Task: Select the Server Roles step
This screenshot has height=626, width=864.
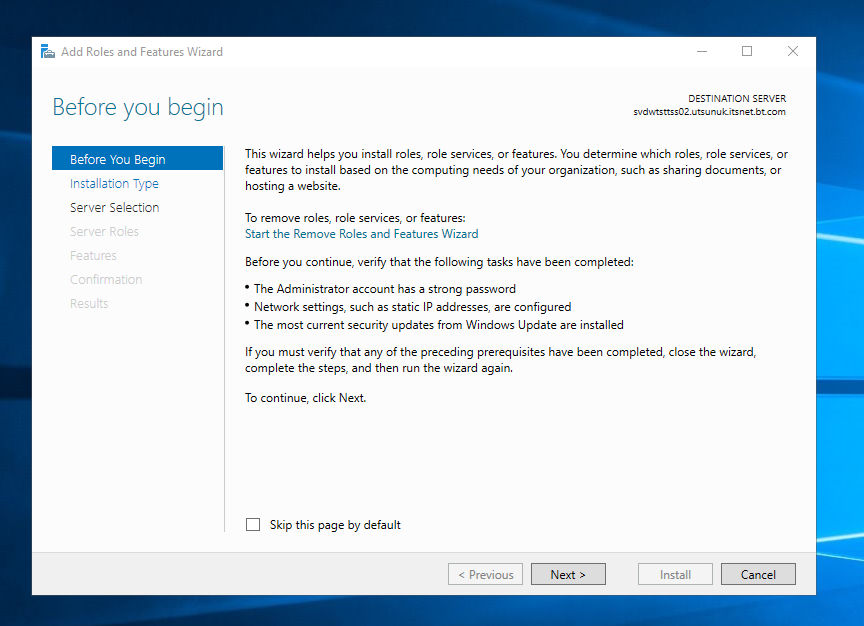Action: click(x=104, y=231)
